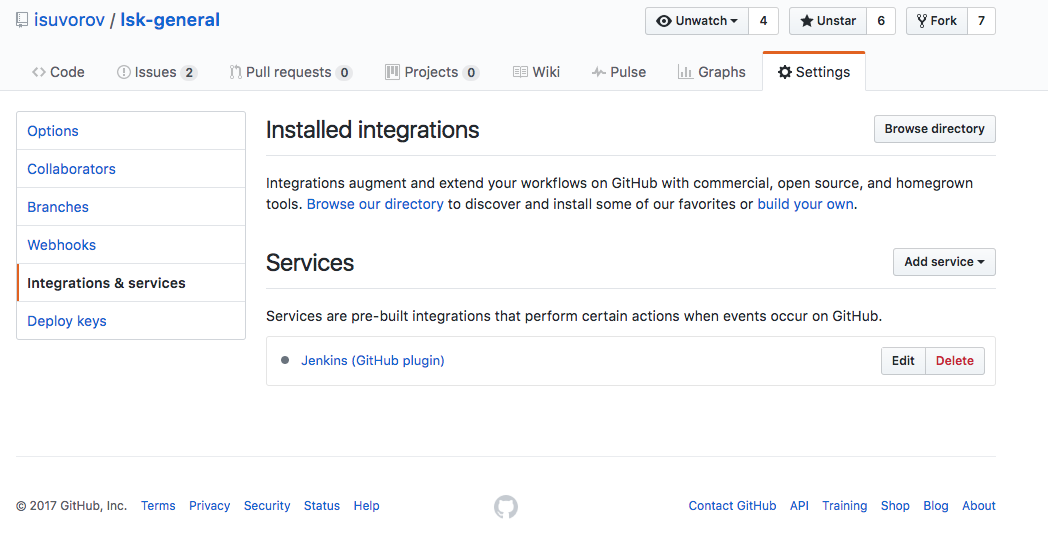
Task: Select the Settings tab
Action: tap(814, 72)
